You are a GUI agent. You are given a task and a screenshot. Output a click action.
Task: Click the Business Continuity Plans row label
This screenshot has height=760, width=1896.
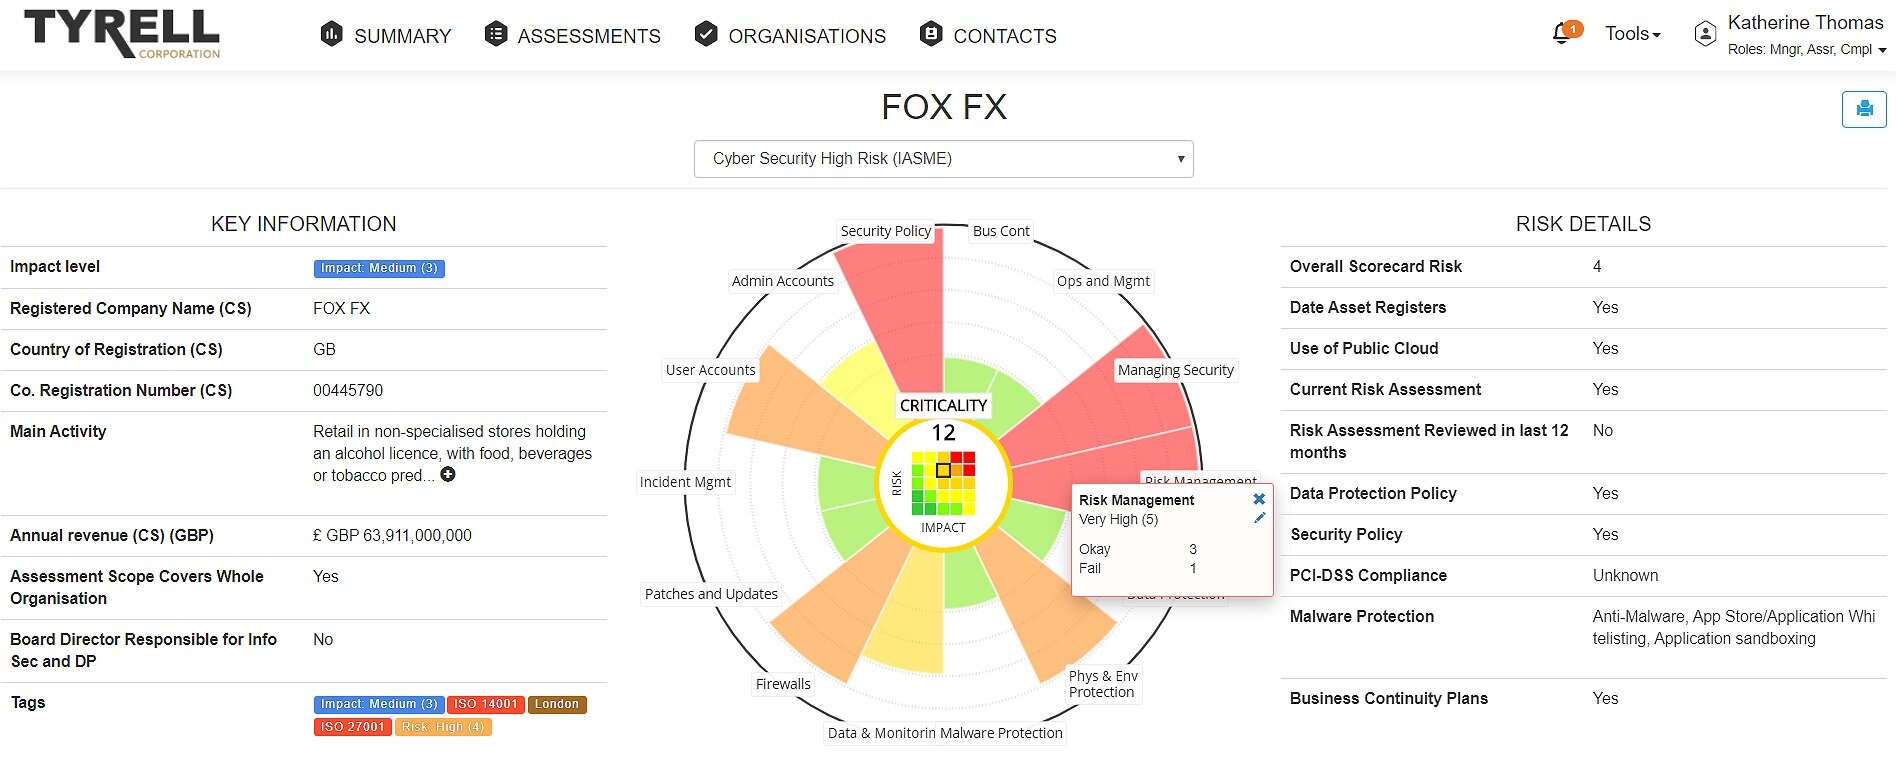(1388, 699)
